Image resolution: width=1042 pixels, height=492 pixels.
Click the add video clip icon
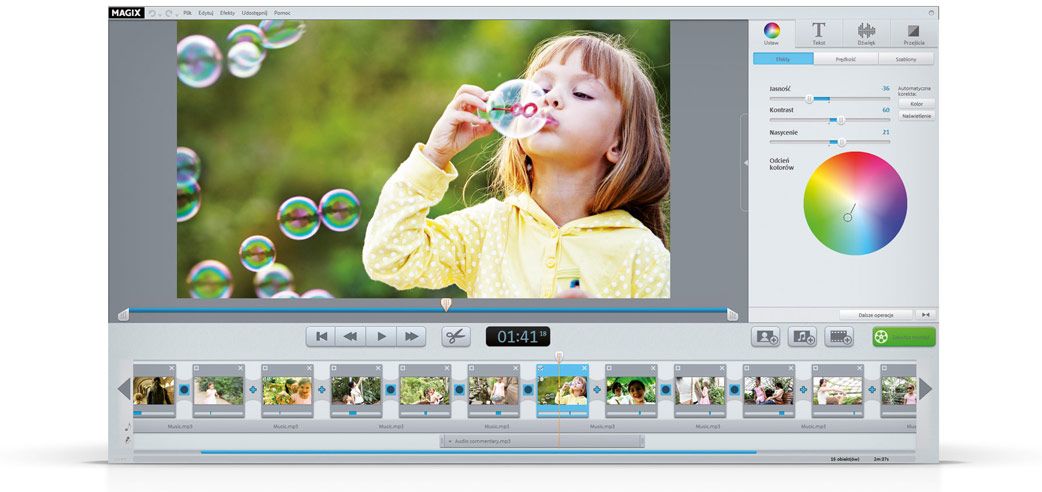pyautogui.click(x=839, y=338)
